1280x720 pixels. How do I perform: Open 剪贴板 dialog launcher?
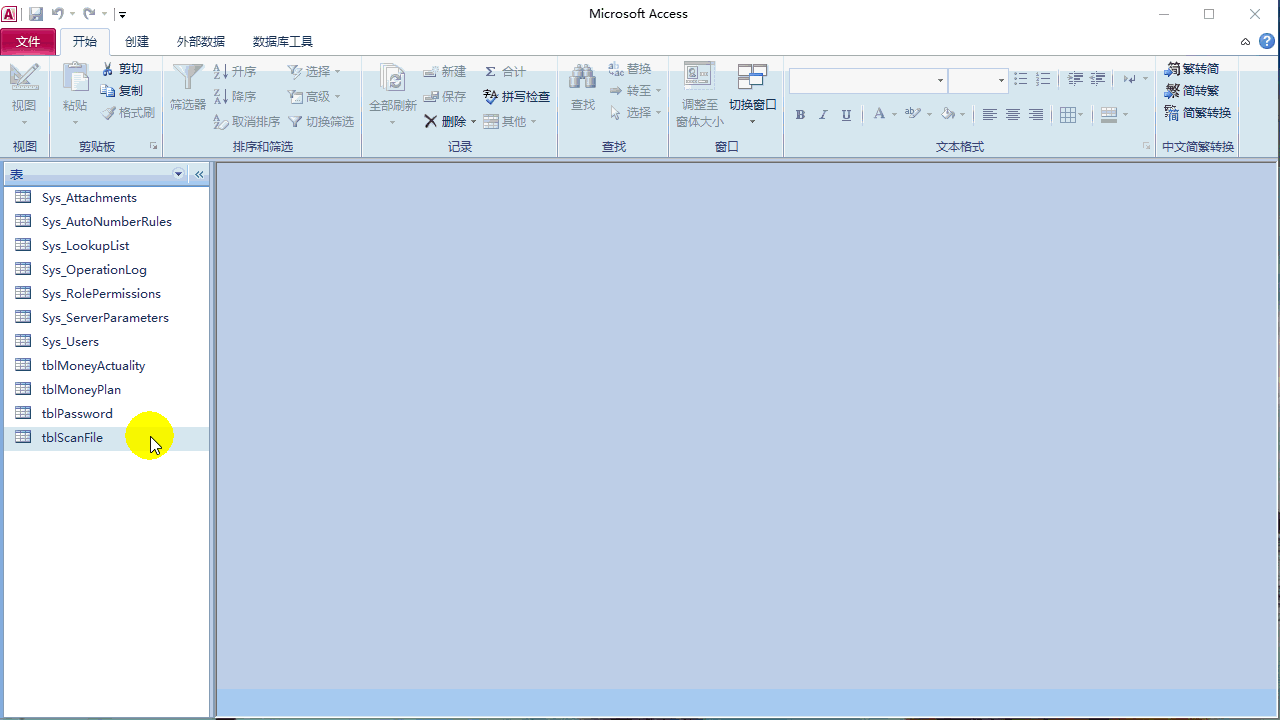[154, 147]
